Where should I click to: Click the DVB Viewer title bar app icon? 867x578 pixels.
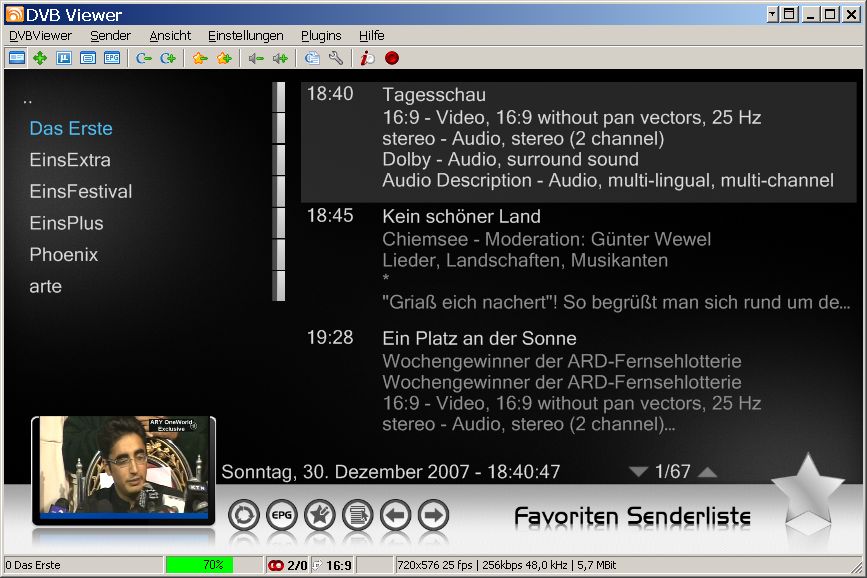point(14,14)
